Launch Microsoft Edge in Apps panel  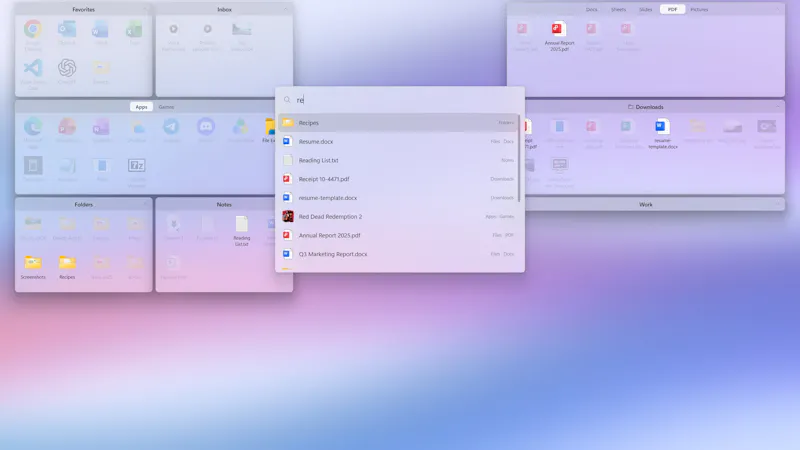pos(33,133)
